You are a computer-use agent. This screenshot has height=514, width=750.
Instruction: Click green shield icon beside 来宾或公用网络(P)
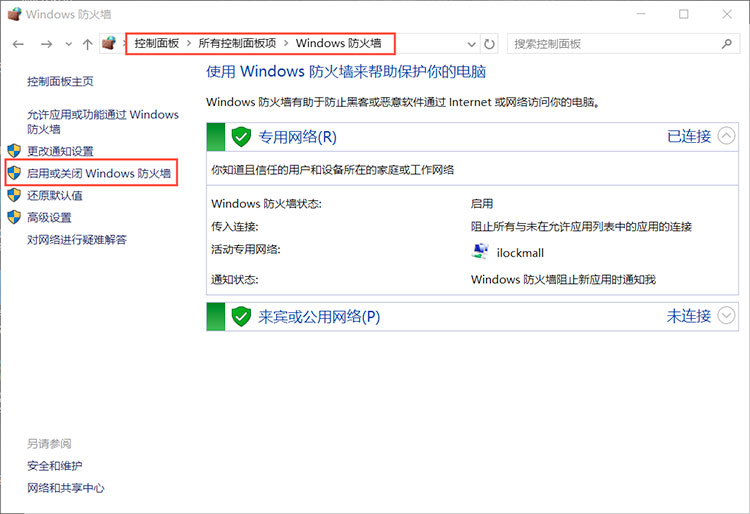241,316
